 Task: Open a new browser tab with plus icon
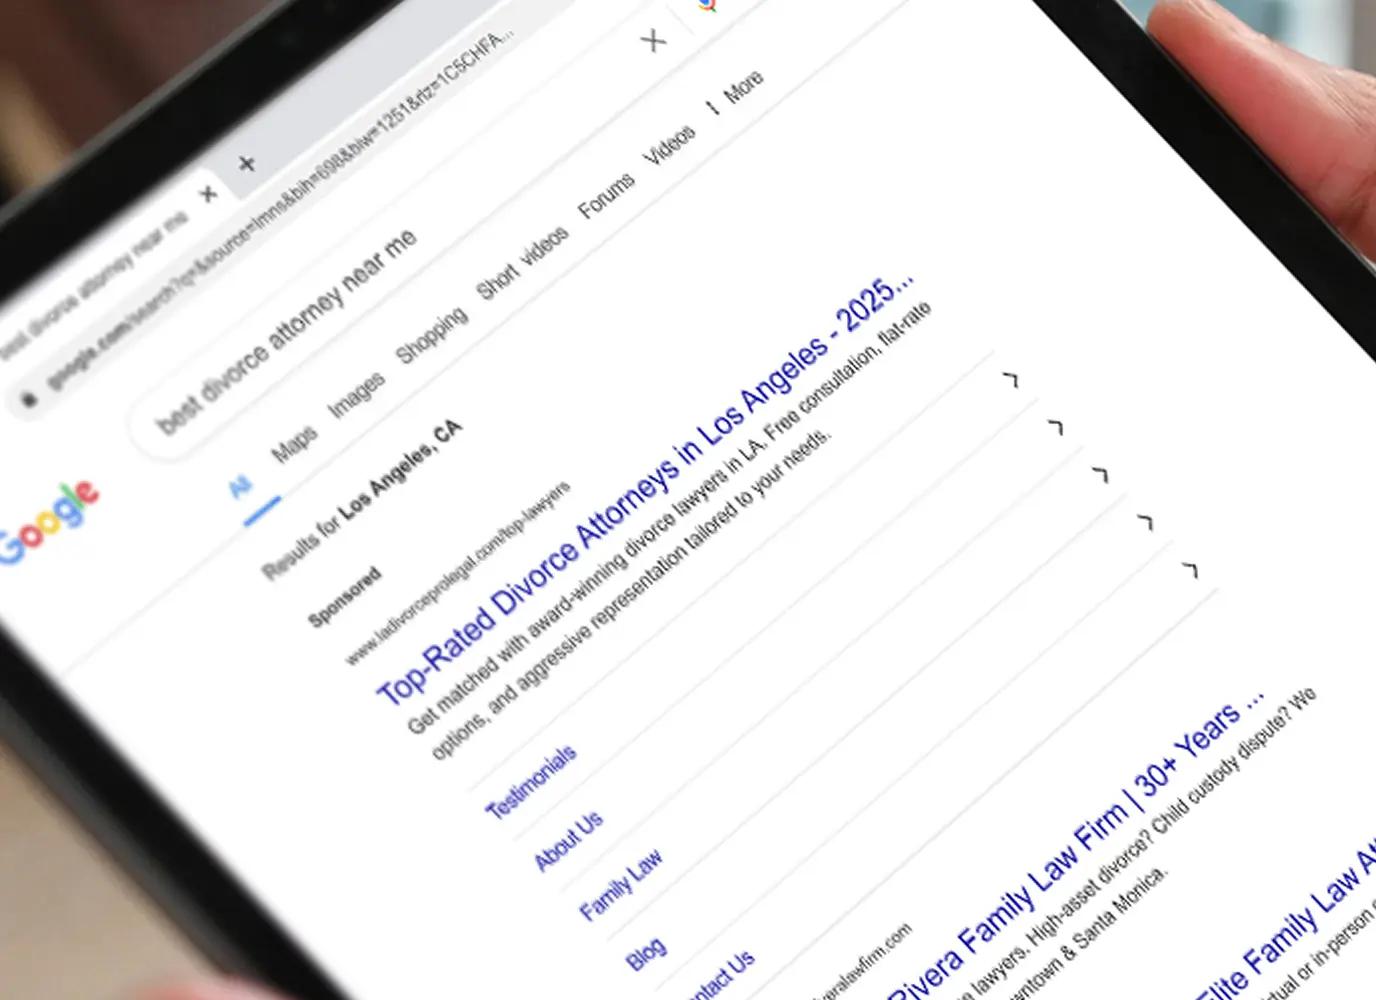(x=246, y=163)
